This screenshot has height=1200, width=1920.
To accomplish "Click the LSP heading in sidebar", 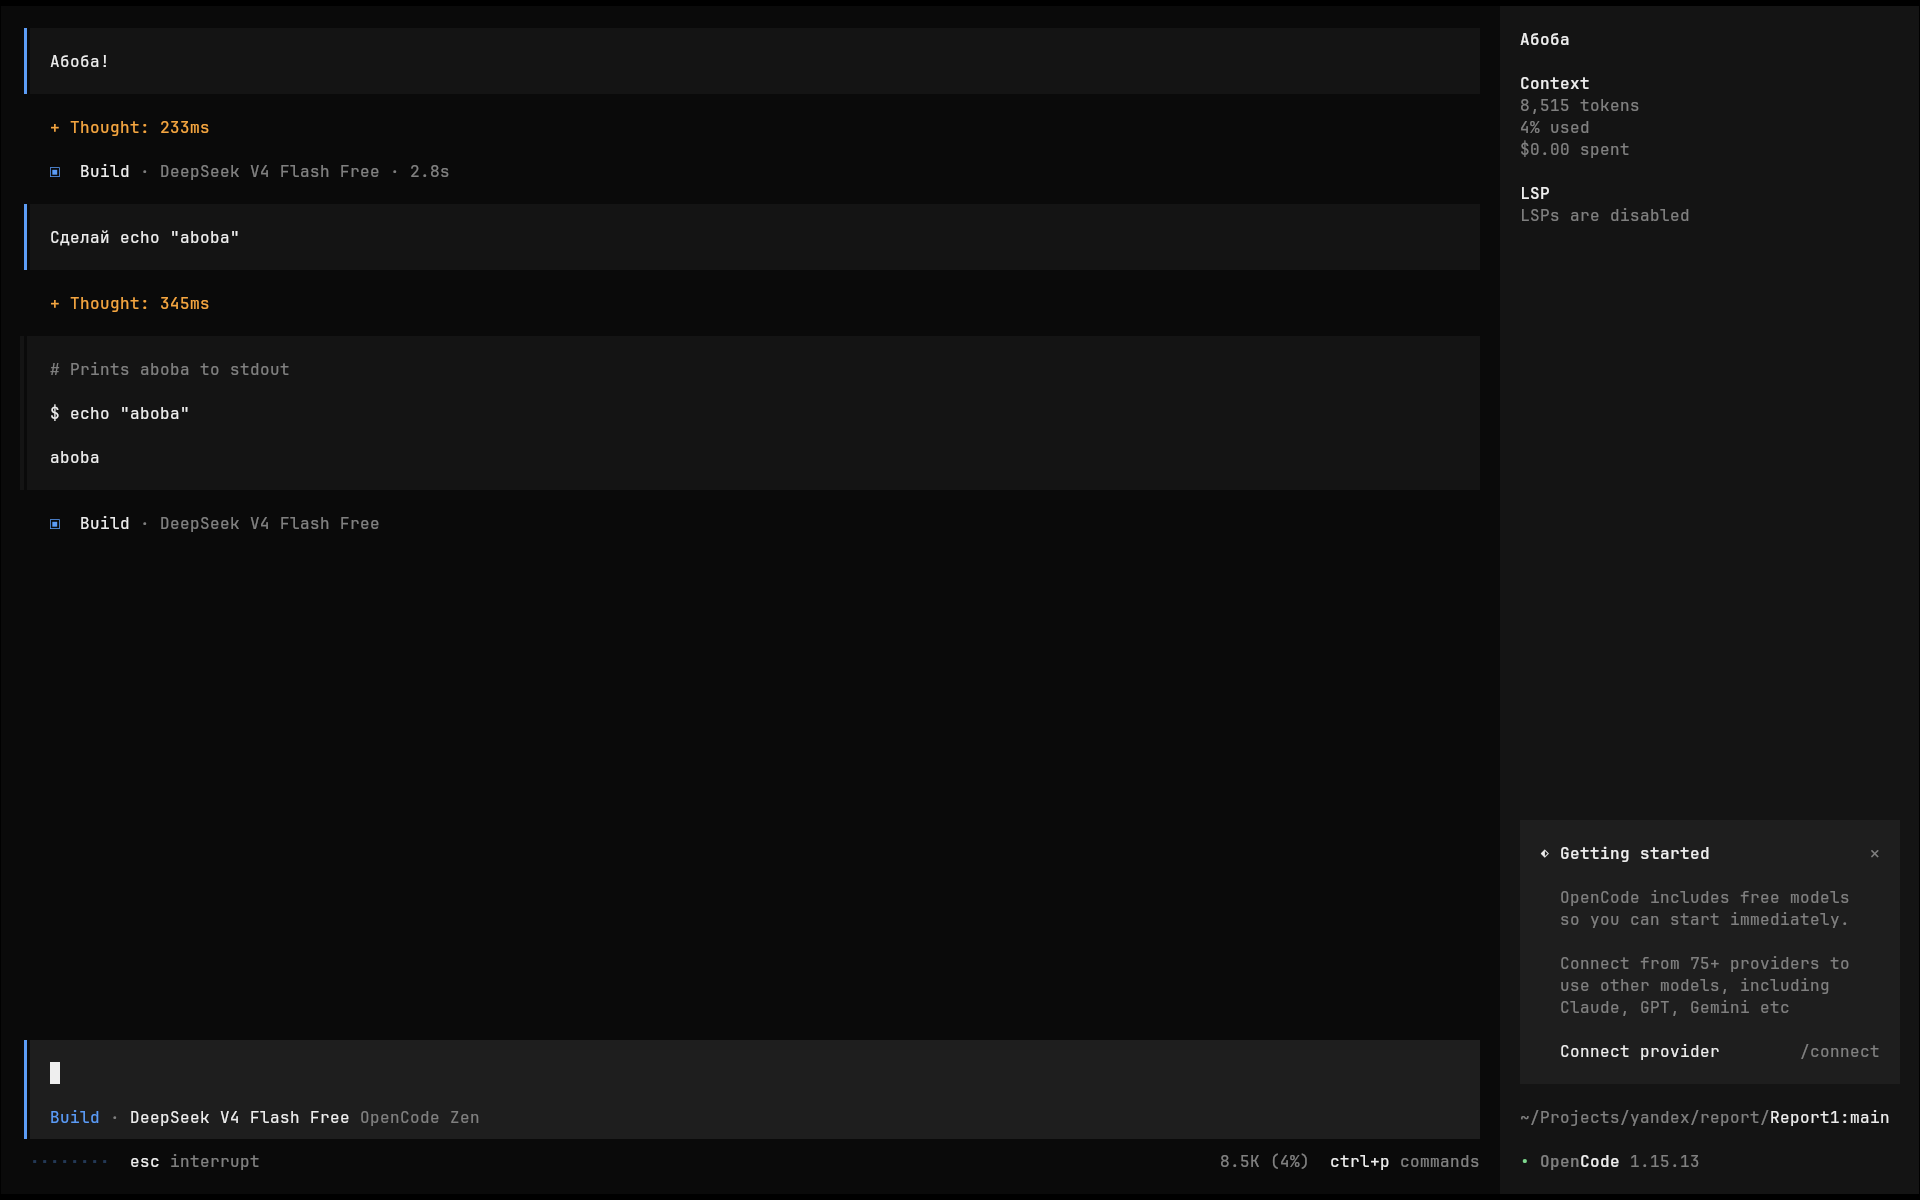I will click(1535, 194).
